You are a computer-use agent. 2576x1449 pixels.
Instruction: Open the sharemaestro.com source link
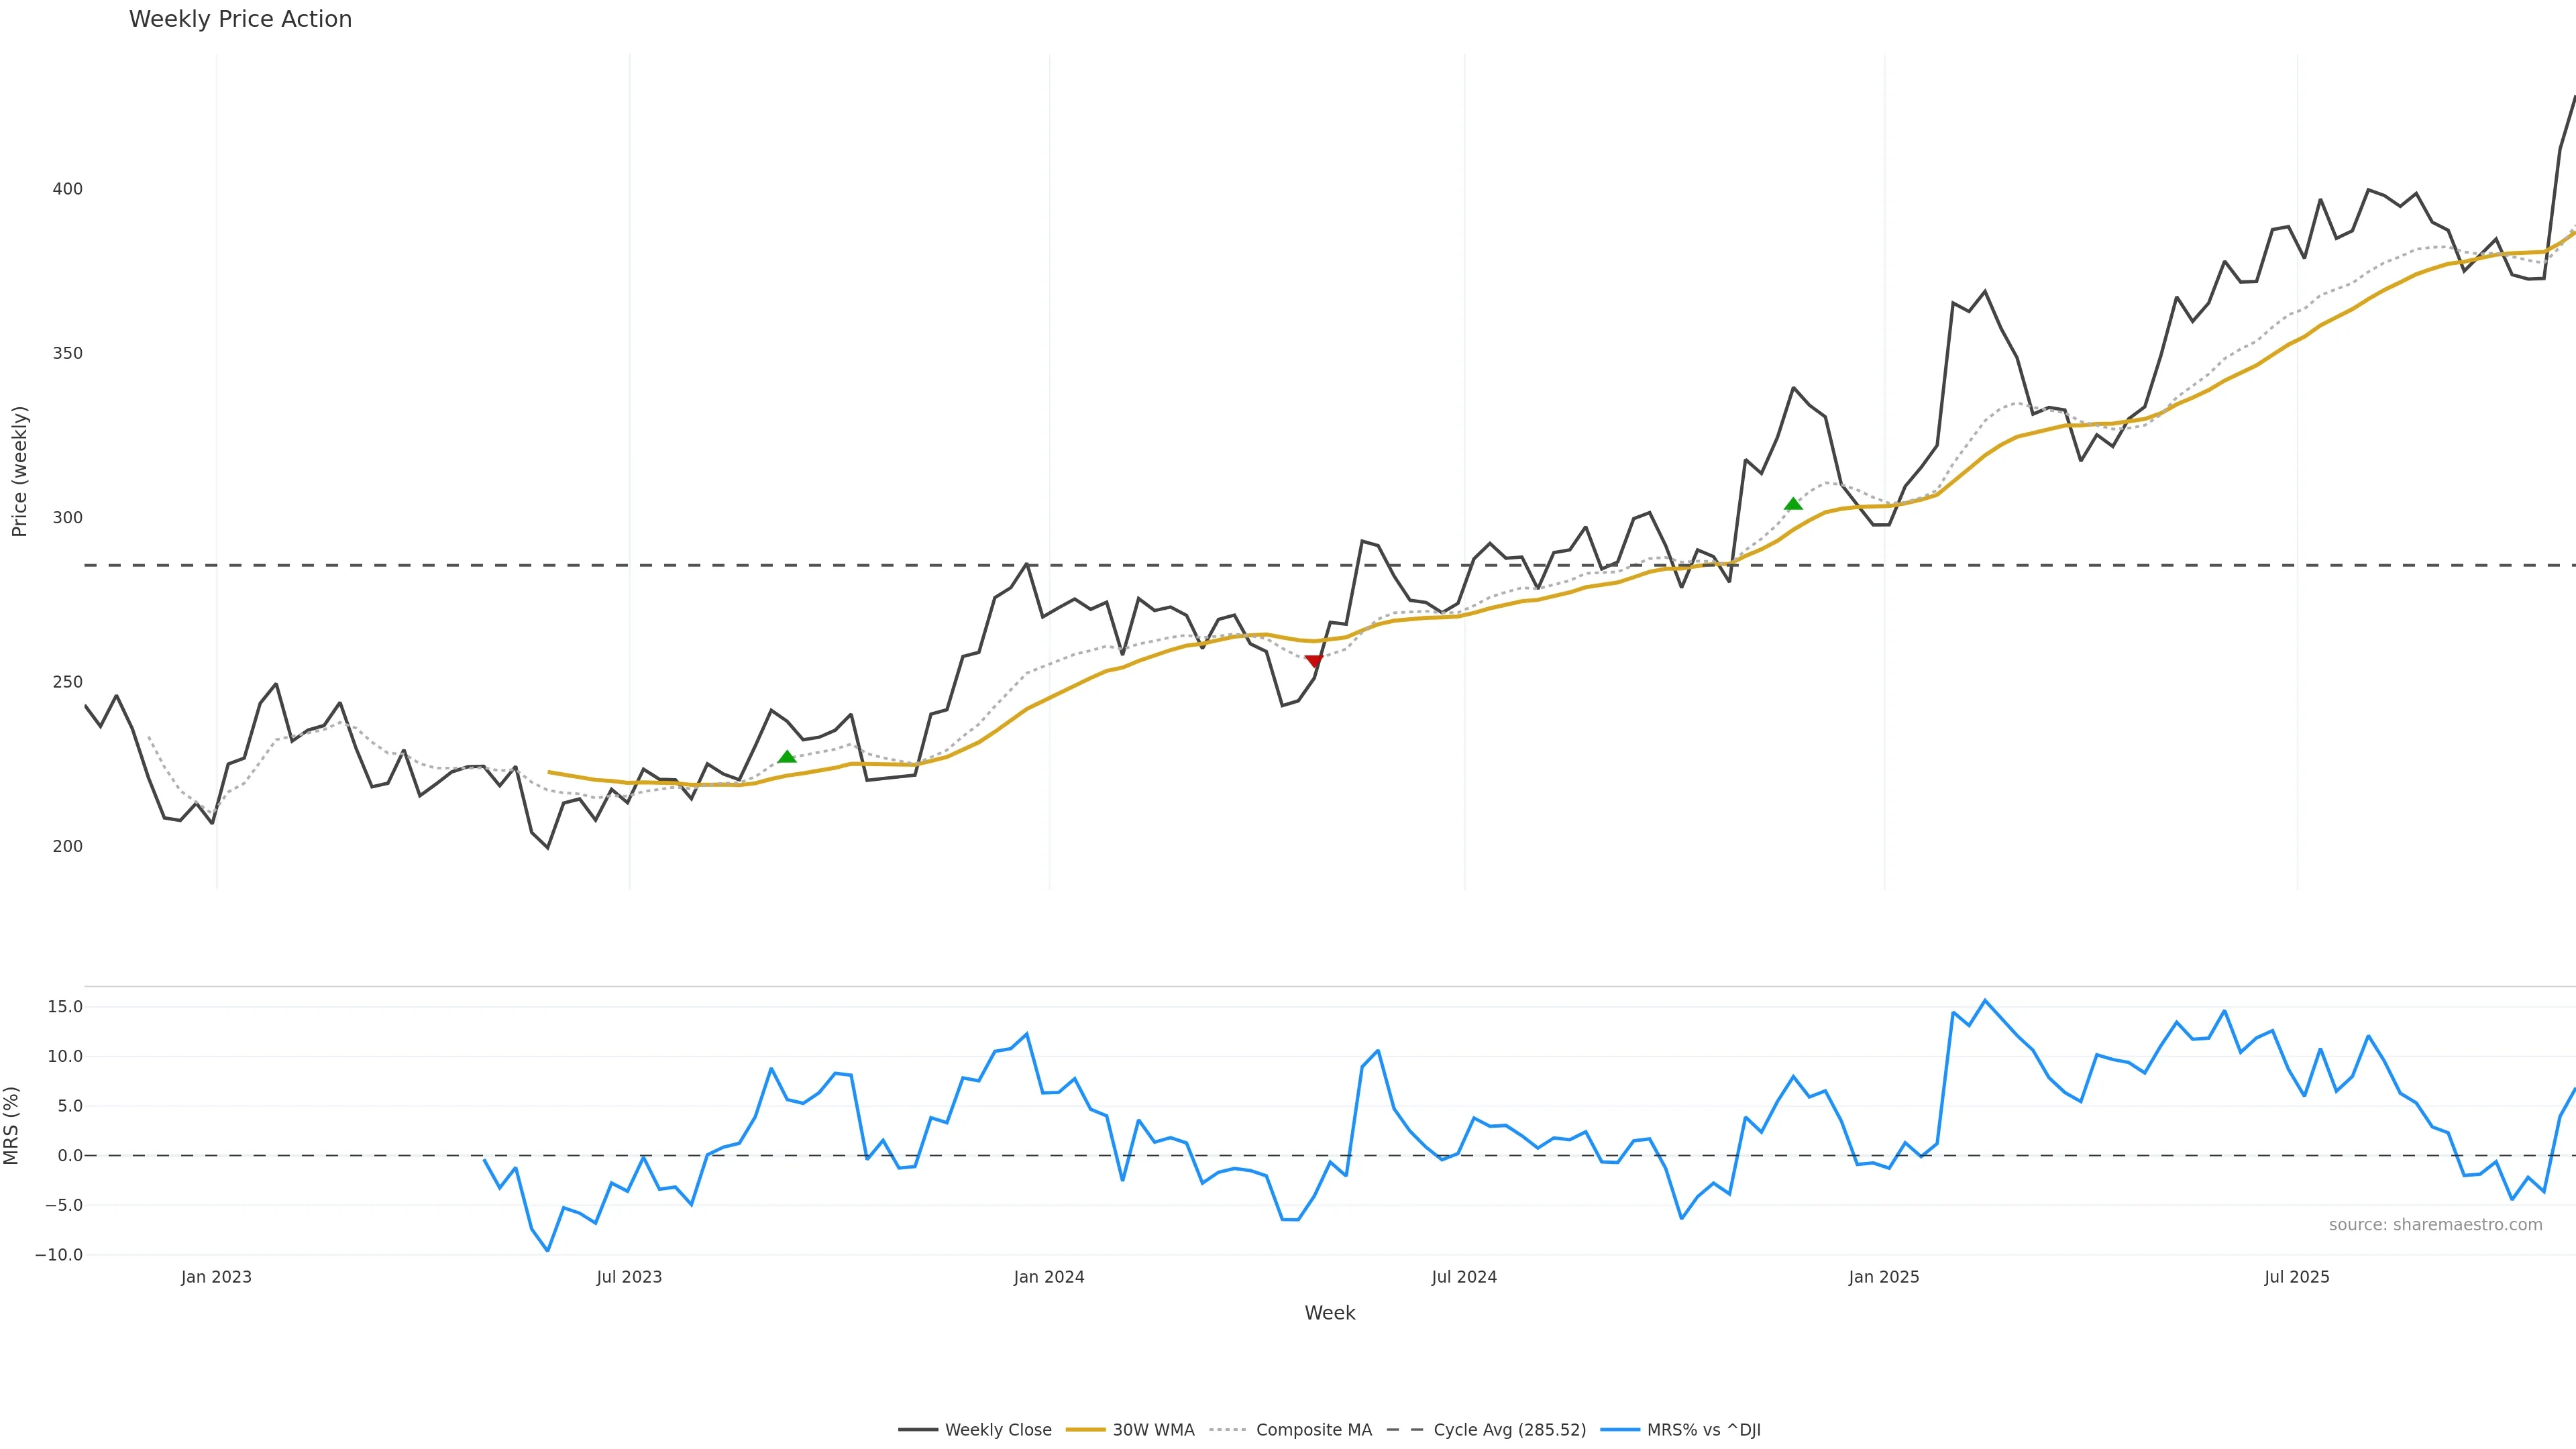pyautogui.click(x=2435, y=1225)
